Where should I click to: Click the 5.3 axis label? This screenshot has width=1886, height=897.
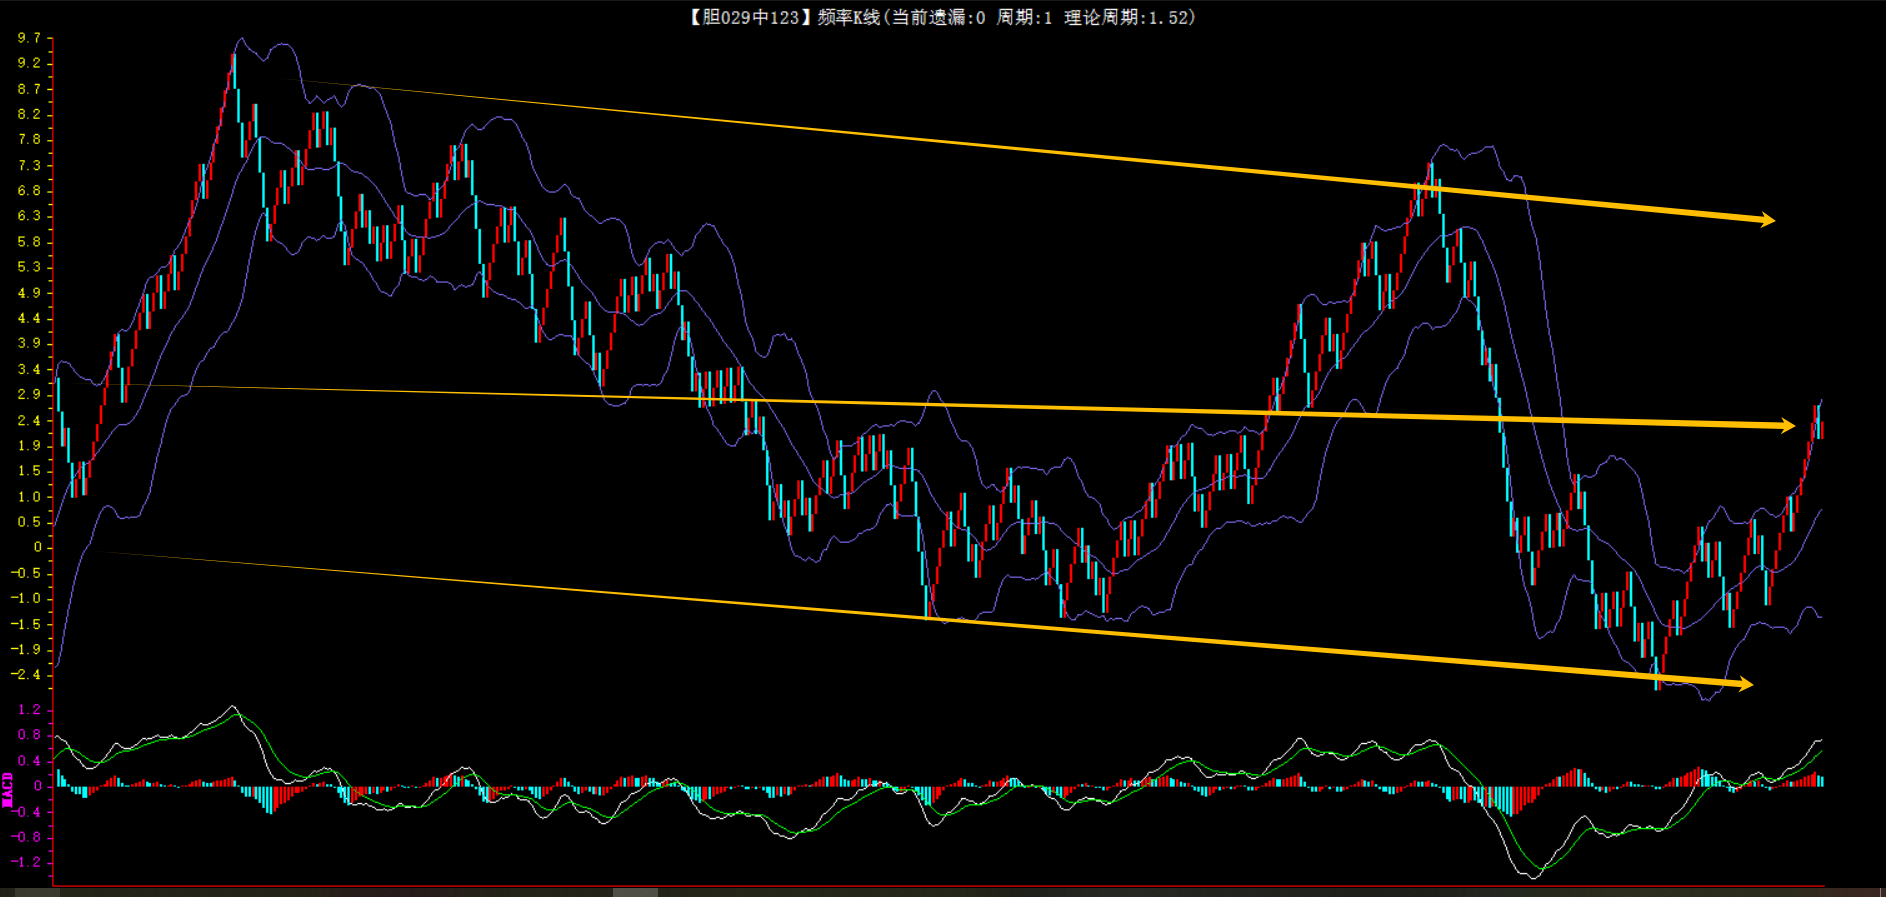29,267
